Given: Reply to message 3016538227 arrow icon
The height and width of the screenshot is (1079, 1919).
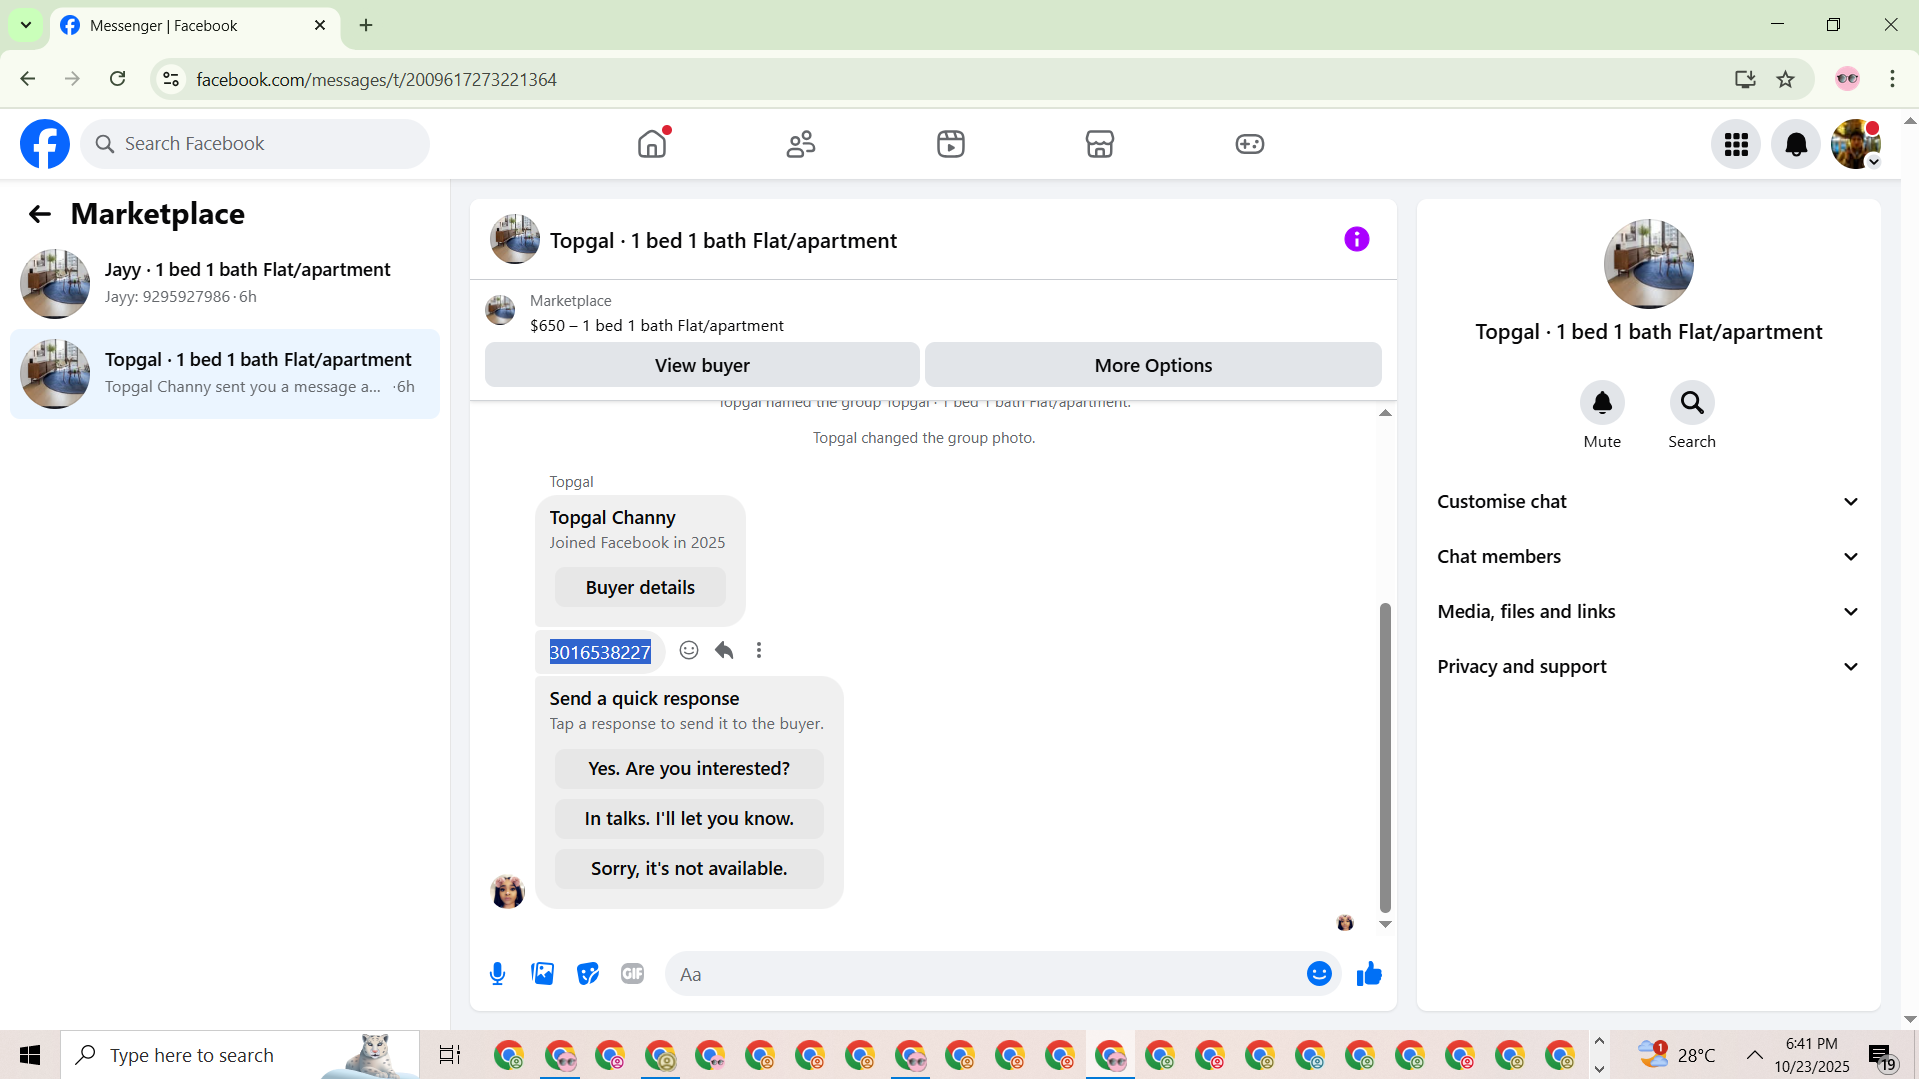Looking at the screenshot, I should point(724,651).
